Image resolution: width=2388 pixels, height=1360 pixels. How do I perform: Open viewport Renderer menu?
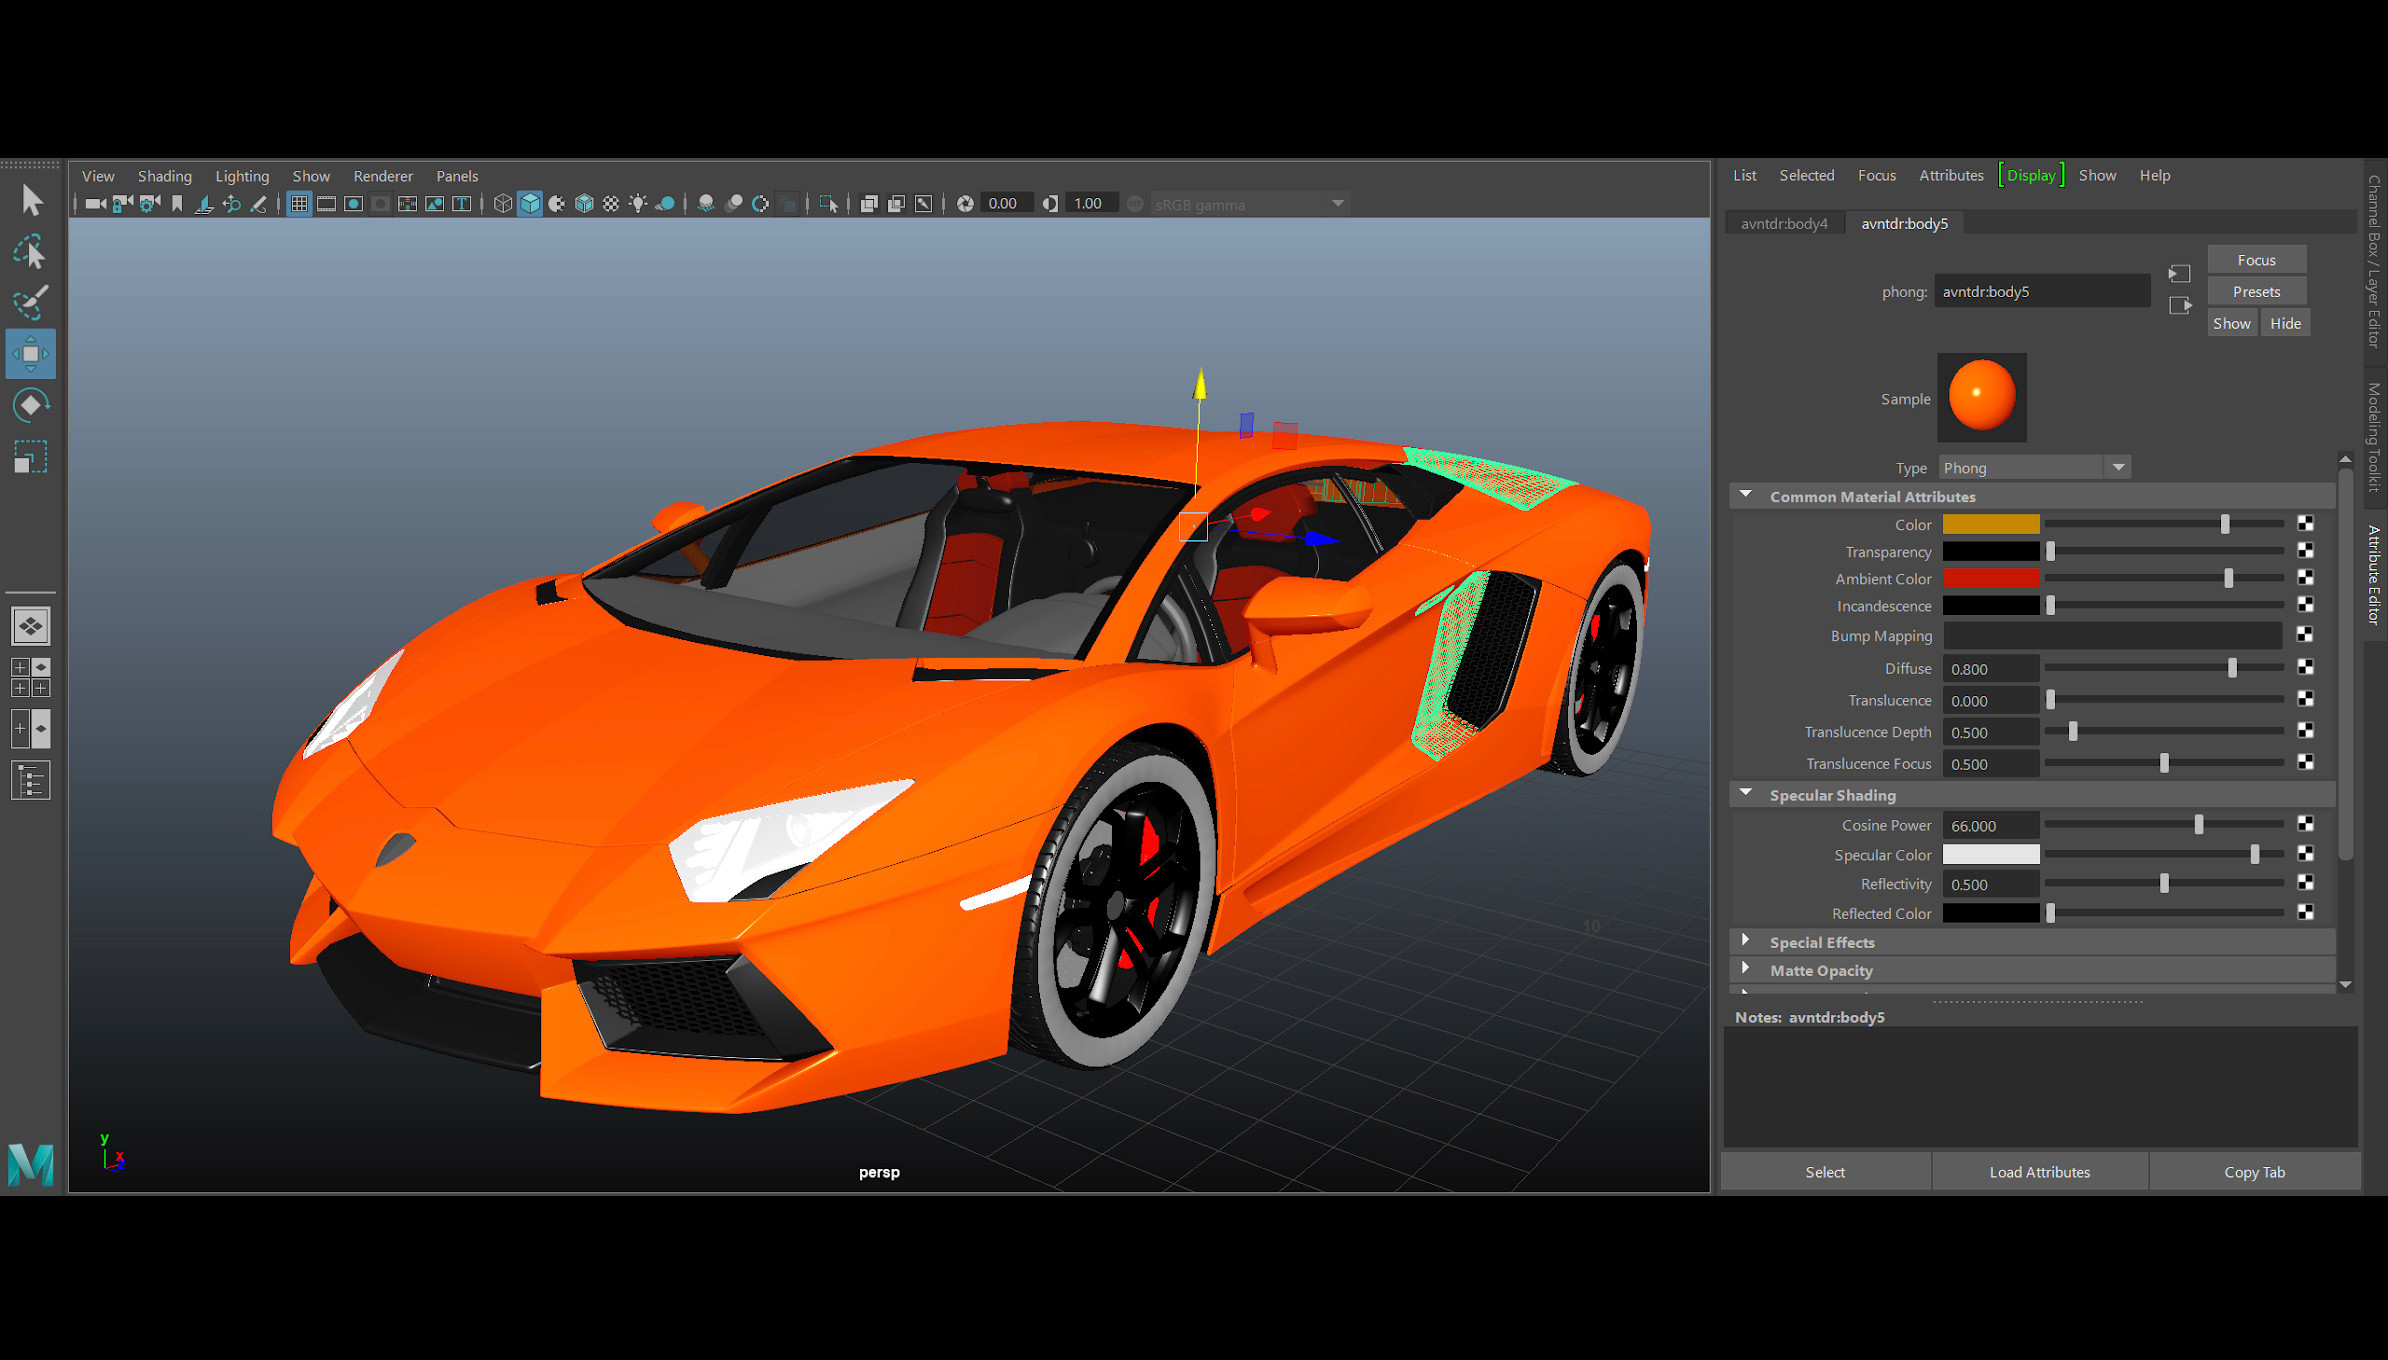[x=383, y=176]
